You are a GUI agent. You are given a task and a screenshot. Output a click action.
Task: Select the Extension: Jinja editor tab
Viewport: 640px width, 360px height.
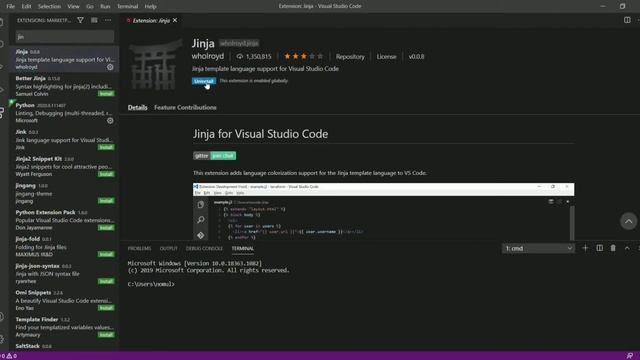point(151,20)
